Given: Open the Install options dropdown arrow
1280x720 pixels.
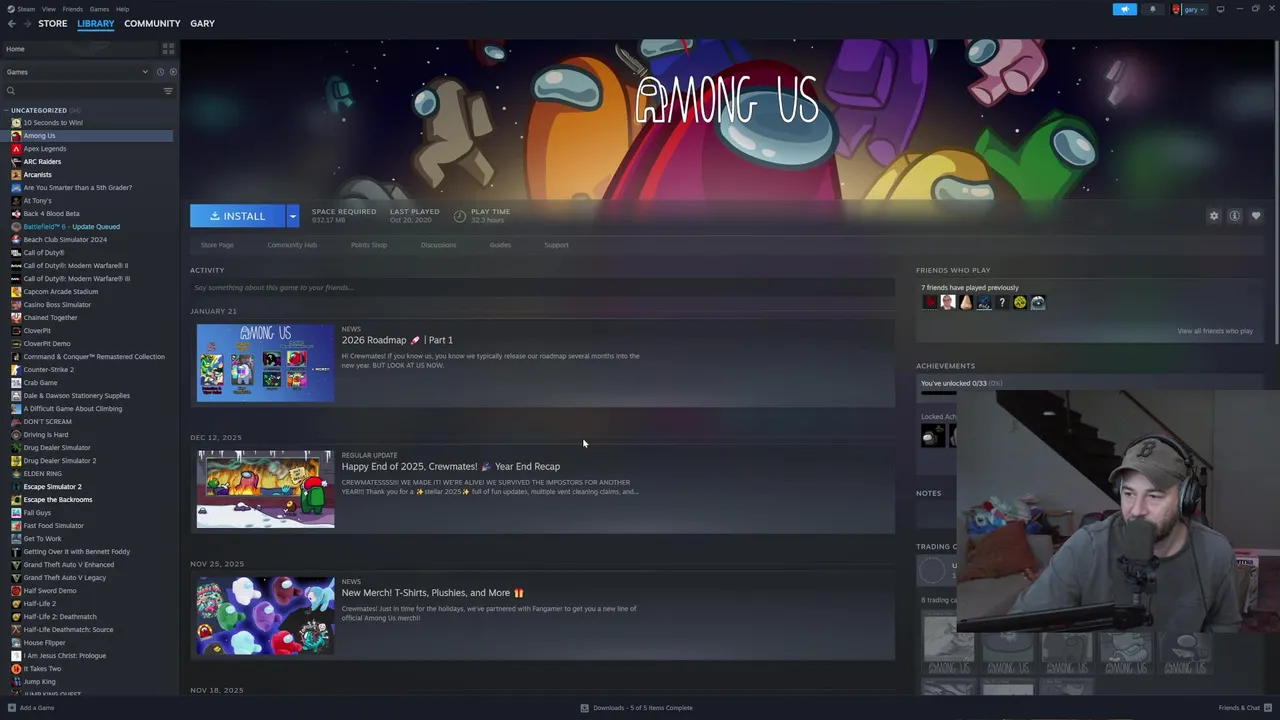Looking at the screenshot, I should pyautogui.click(x=292, y=216).
